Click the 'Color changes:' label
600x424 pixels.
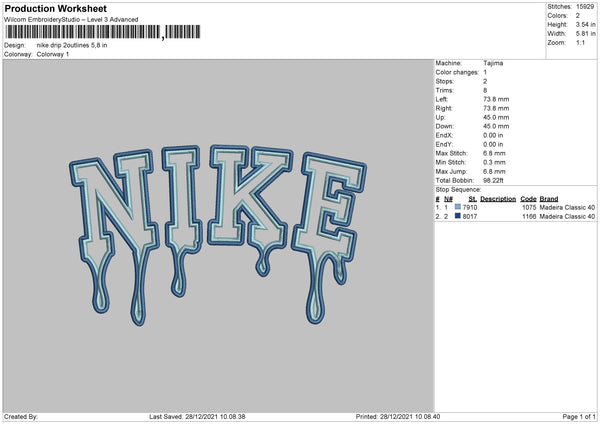pyautogui.click(x=457, y=72)
